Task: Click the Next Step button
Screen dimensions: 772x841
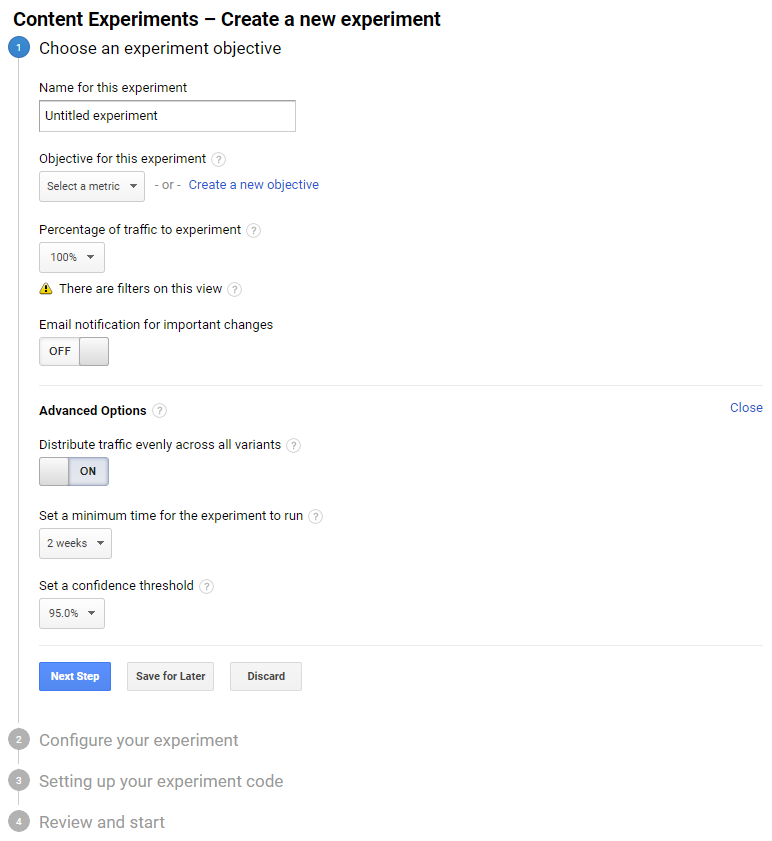Action: tap(74, 676)
